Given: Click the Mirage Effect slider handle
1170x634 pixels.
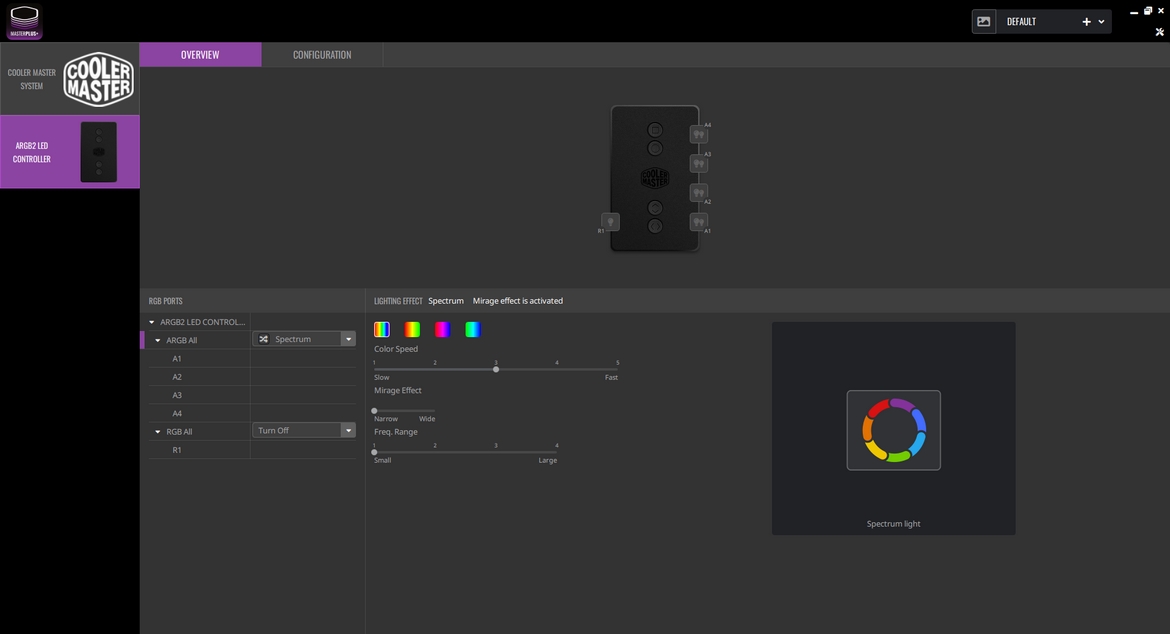Looking at the screenshot, I should 375,411.
